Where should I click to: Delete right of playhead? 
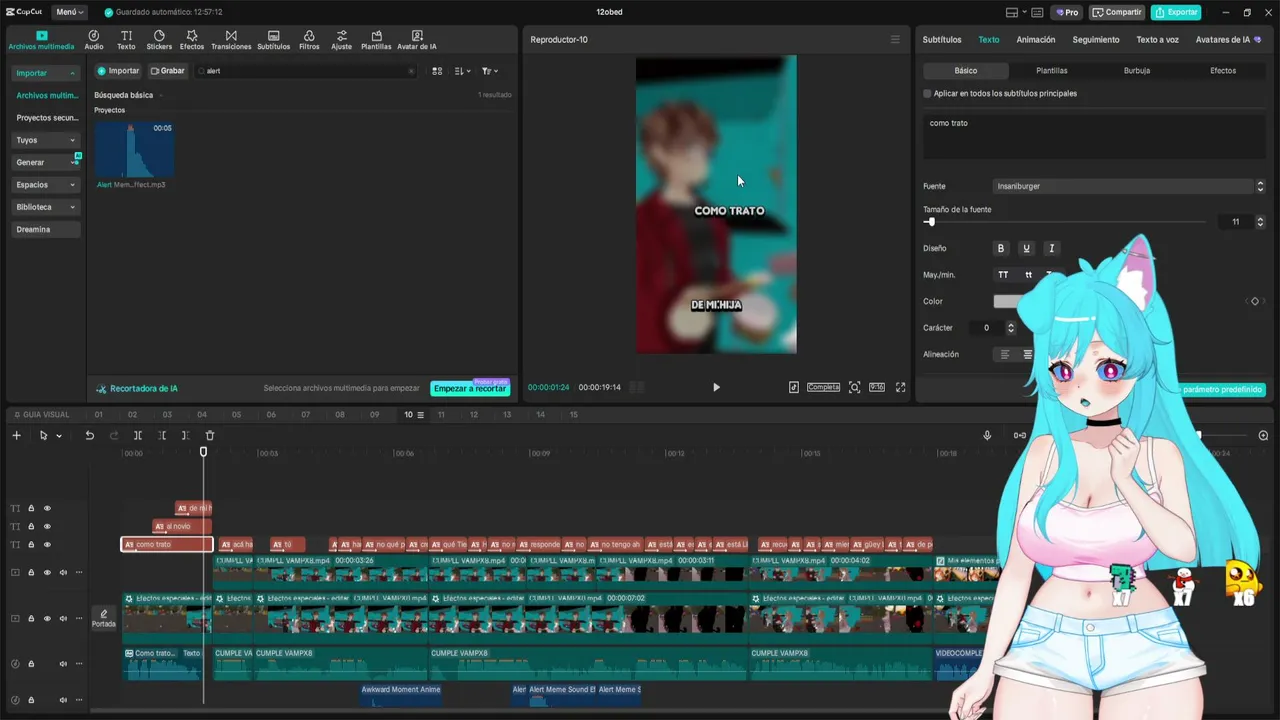[185, 435]
